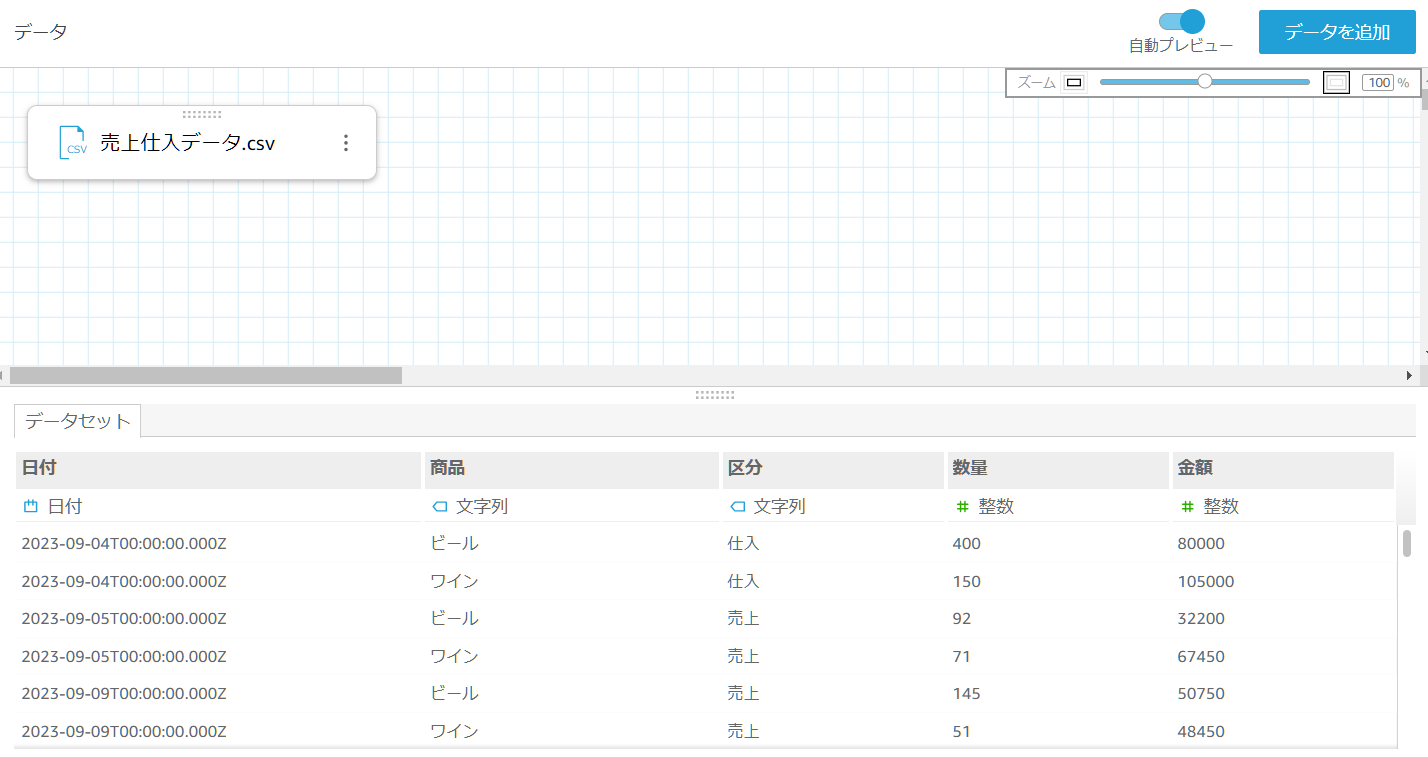Click the left arrow of the horizontal scrollbar
Viewport: 1428px width, 757px height.
pyautogui.click(x=4, y=376)
